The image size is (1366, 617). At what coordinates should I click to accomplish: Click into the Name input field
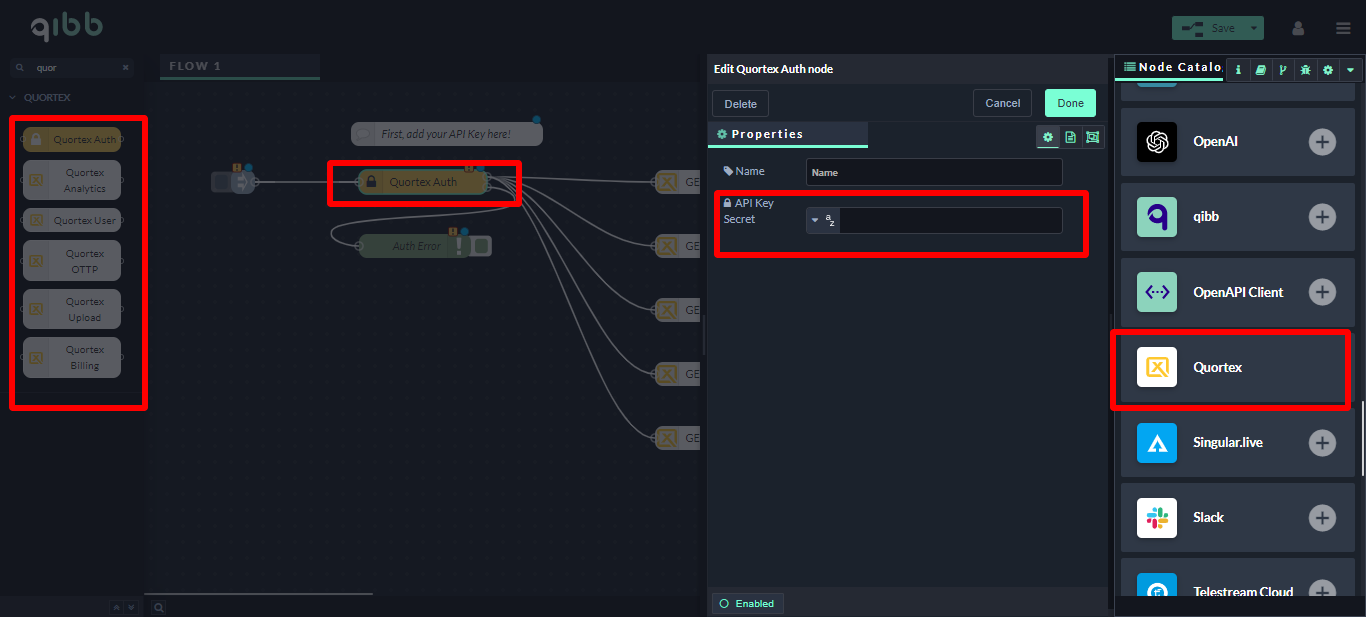tap(934, 172)
